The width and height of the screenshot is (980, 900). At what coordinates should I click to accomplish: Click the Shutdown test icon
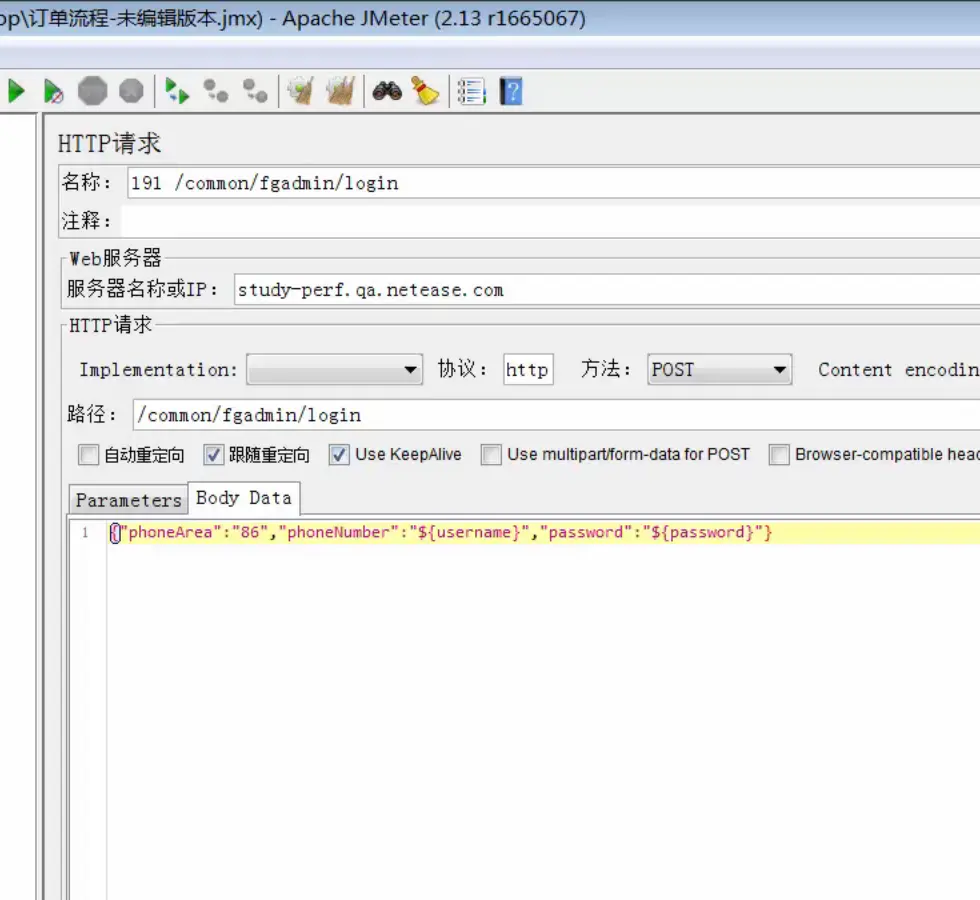[131, 91]
